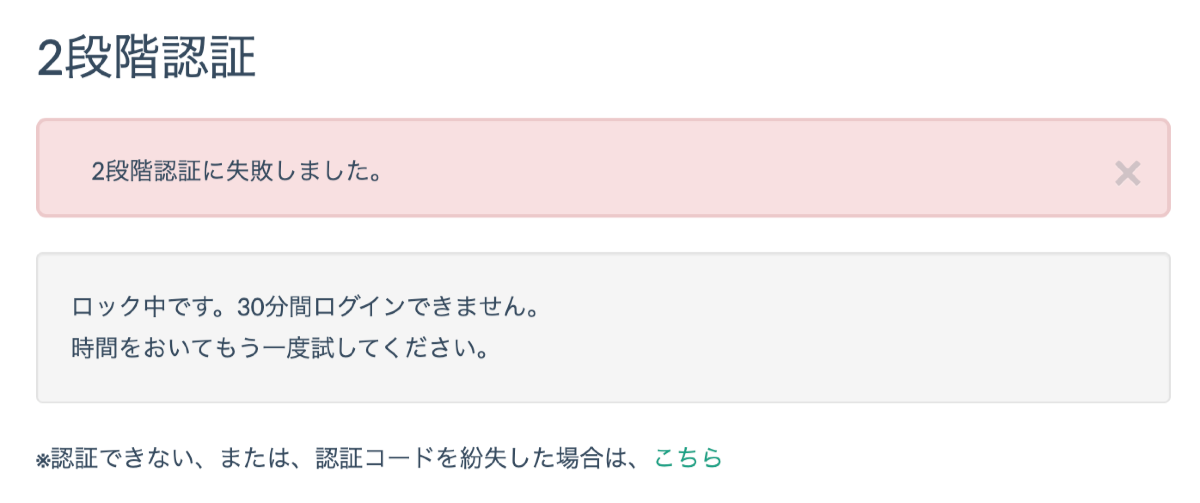Image resolution: width=1200 pixels, height=503 pixels.
Task: Click empty space inside the pink alert banner
Action: pos(700,169)
